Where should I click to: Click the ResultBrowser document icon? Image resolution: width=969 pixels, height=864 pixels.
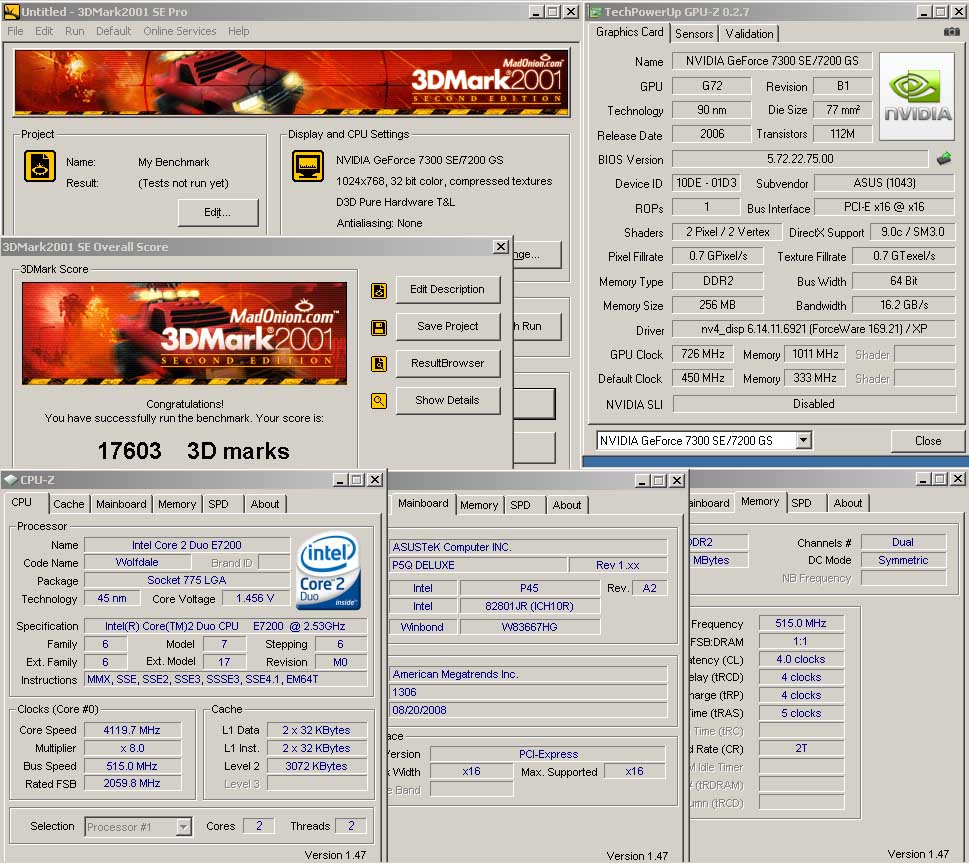click(x=379, y=364)
